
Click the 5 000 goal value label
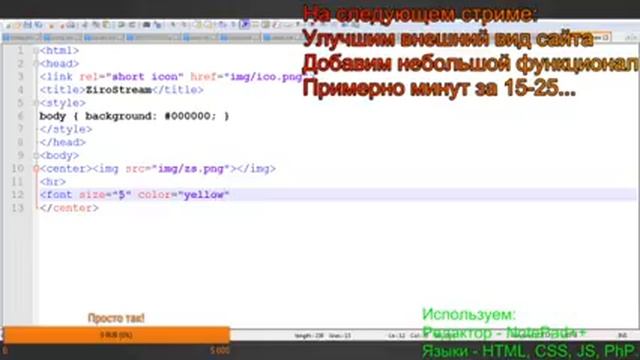click(x=220, y=350)
